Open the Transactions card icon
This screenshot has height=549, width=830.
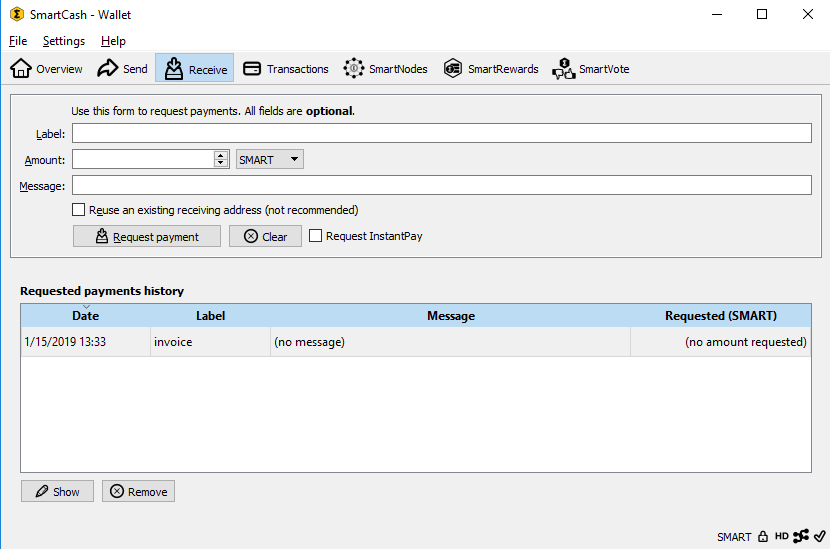click(x=252, y=68)
